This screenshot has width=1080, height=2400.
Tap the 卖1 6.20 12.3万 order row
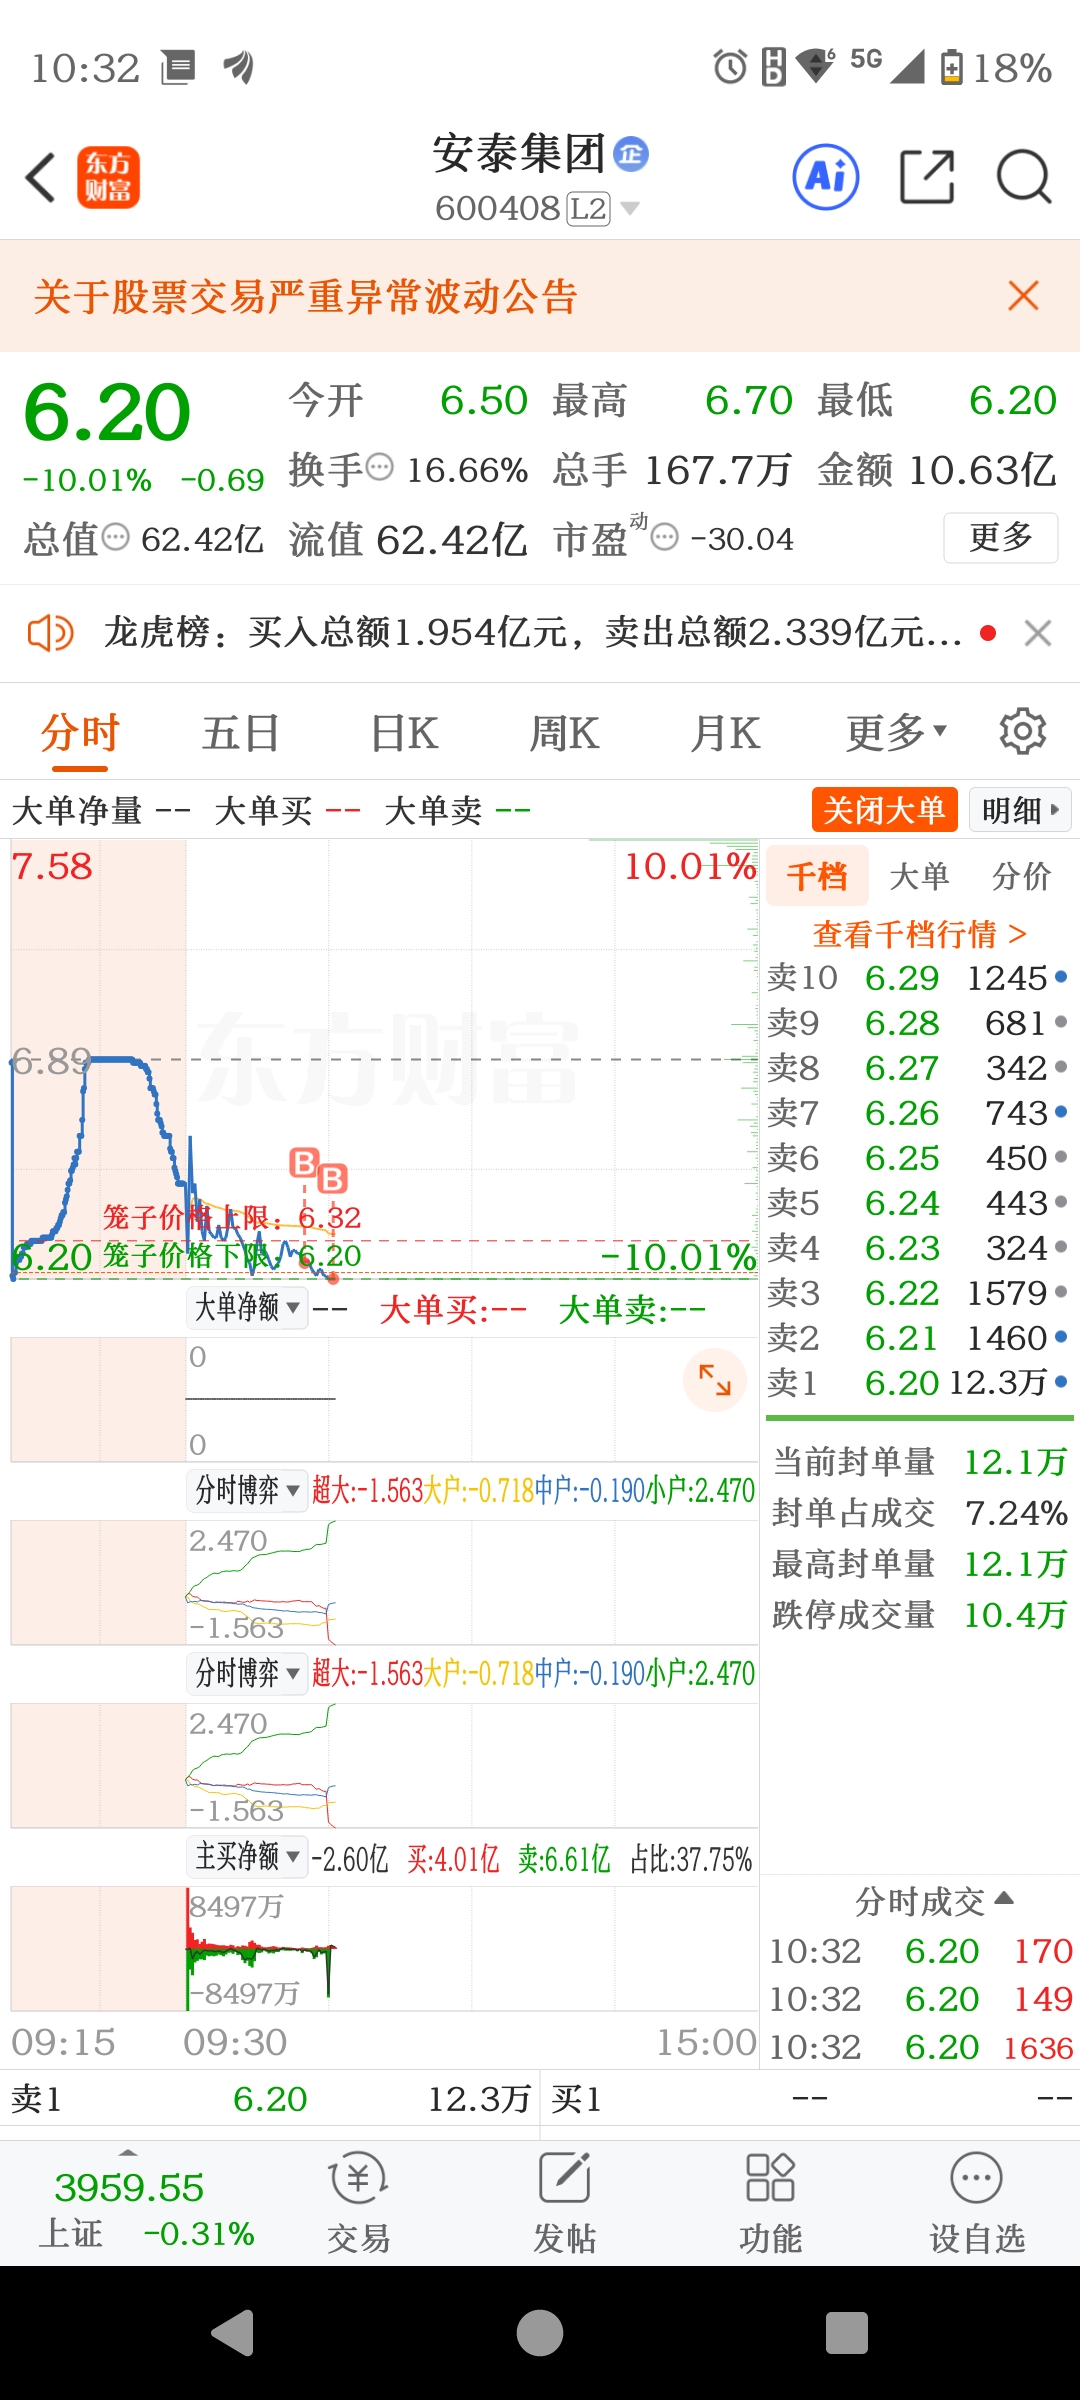click(x=918, y=1382)
